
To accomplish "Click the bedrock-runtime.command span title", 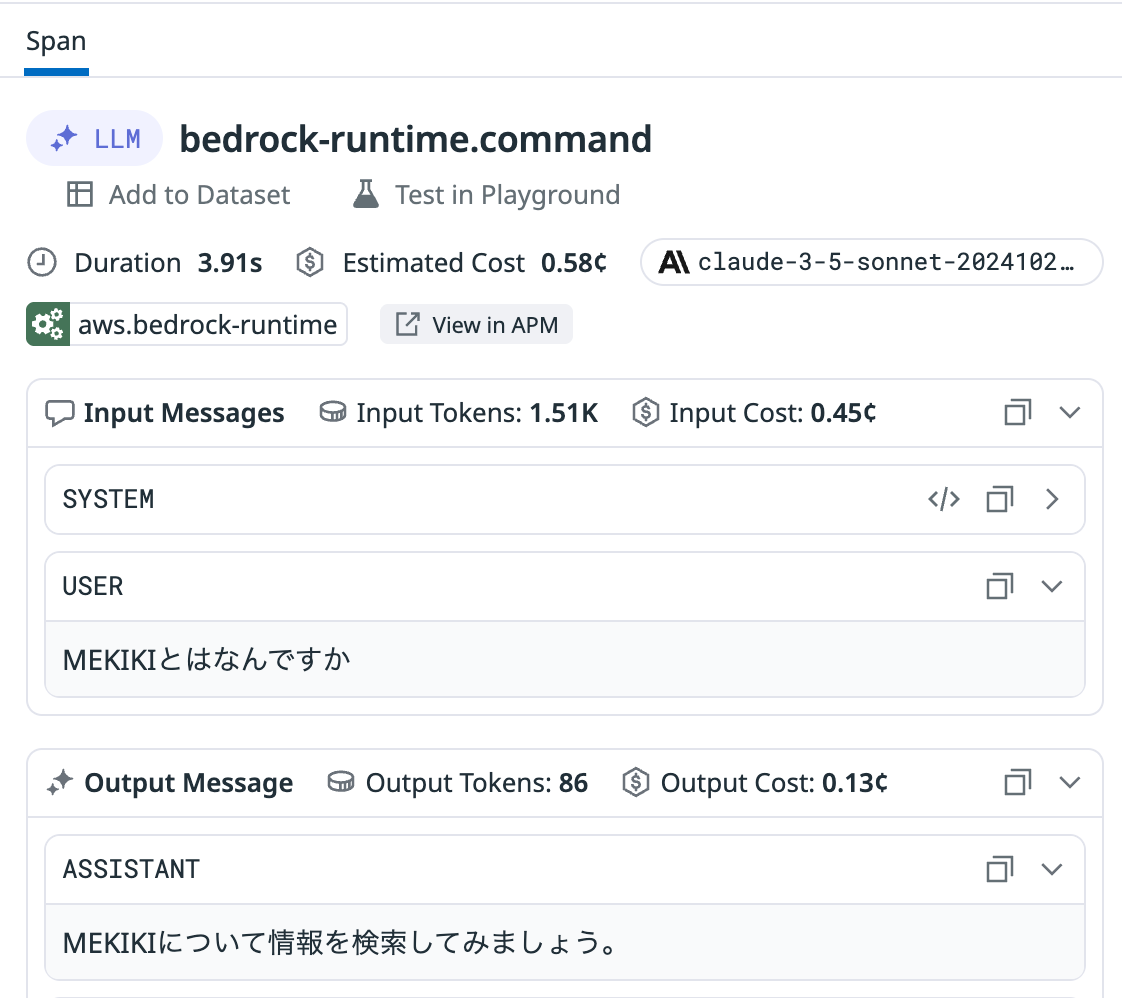I will click(415, 139).
